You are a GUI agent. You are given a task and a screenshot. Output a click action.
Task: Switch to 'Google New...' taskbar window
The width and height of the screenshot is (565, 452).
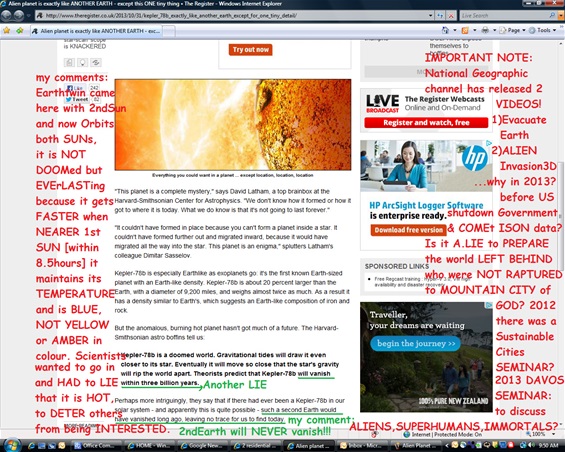(x=202, y=446)
